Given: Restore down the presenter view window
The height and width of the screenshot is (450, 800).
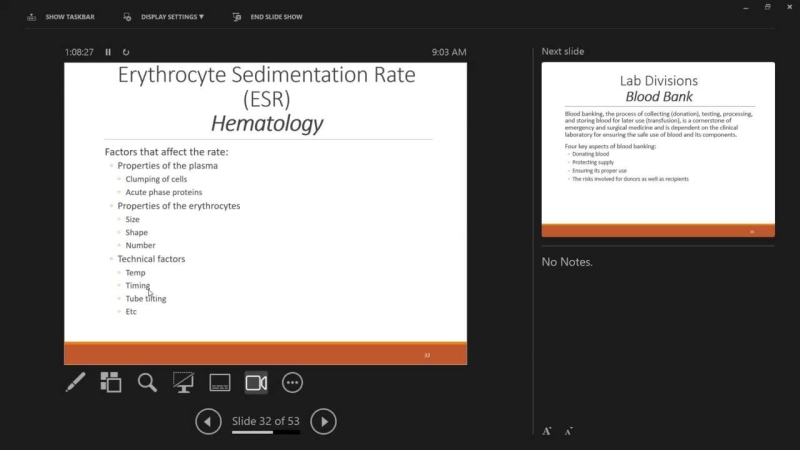Looking at the screenshot, I should (x=767, y=7).
